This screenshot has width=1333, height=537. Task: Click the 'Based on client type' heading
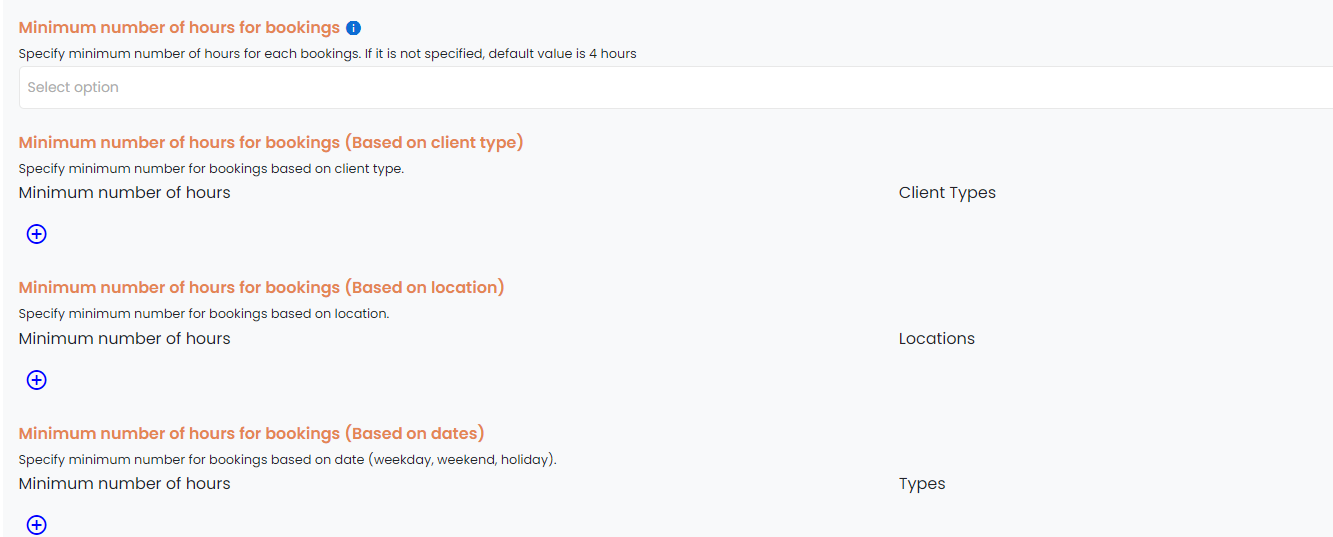[271, 142]
